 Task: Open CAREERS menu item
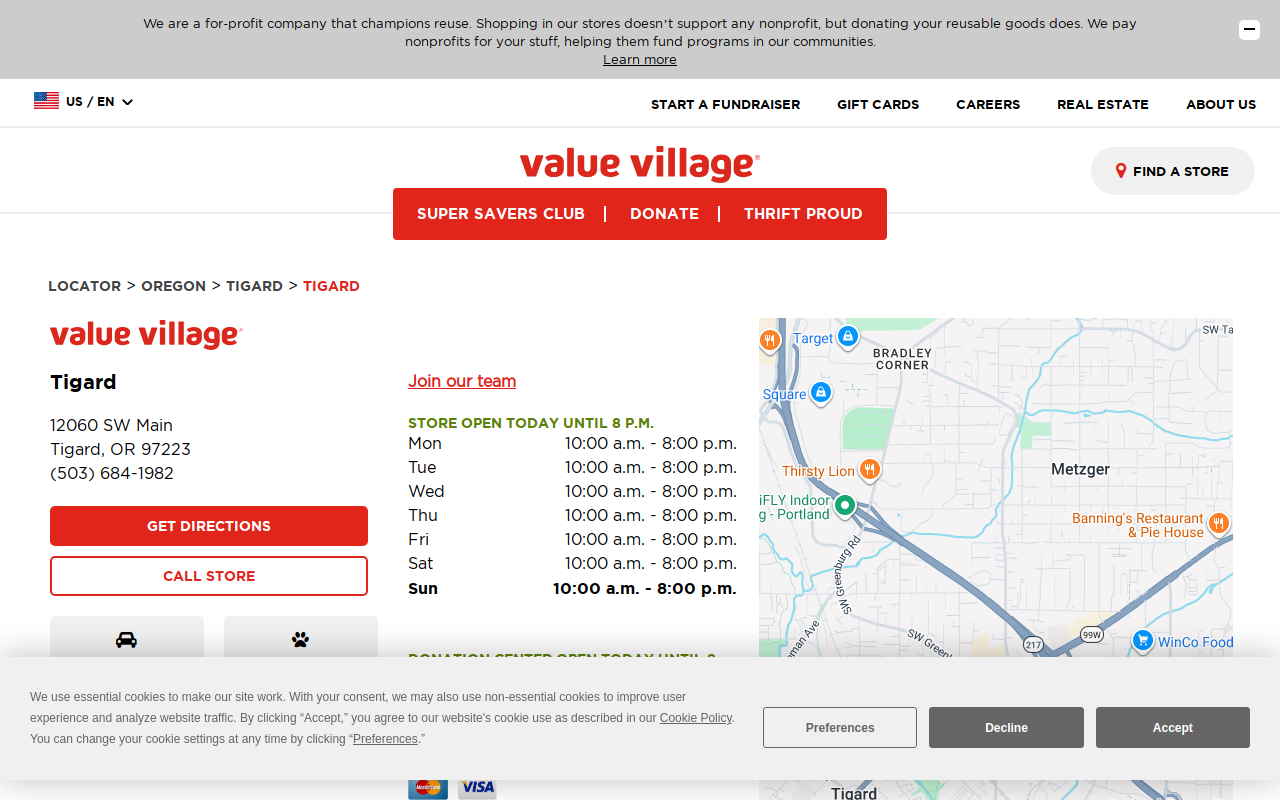click(988, 104)
